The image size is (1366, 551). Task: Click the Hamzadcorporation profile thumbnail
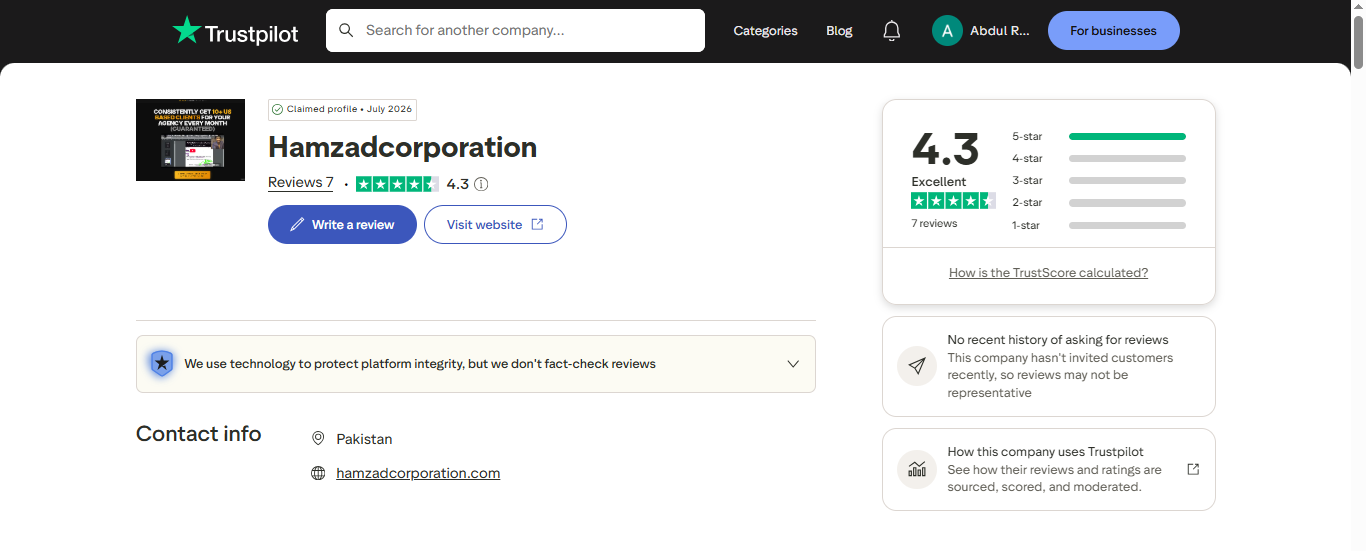pos(190,140)
